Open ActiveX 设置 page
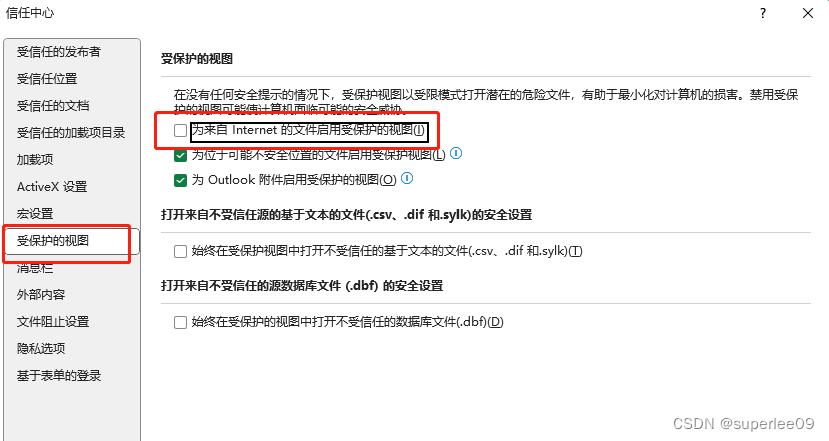Viewport: 829px width, 441px height. click(52, 187)
